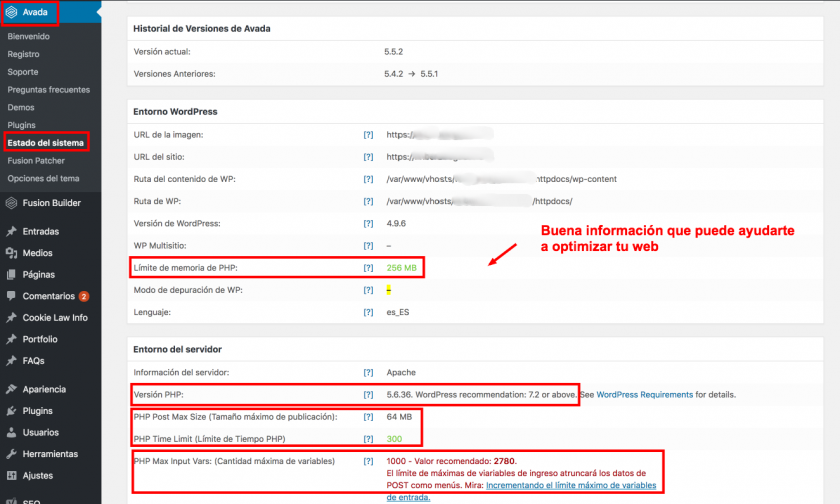Click the Entorno WordPress section heading
Screen dimensions: 840x504
click(x=175, y=112)
